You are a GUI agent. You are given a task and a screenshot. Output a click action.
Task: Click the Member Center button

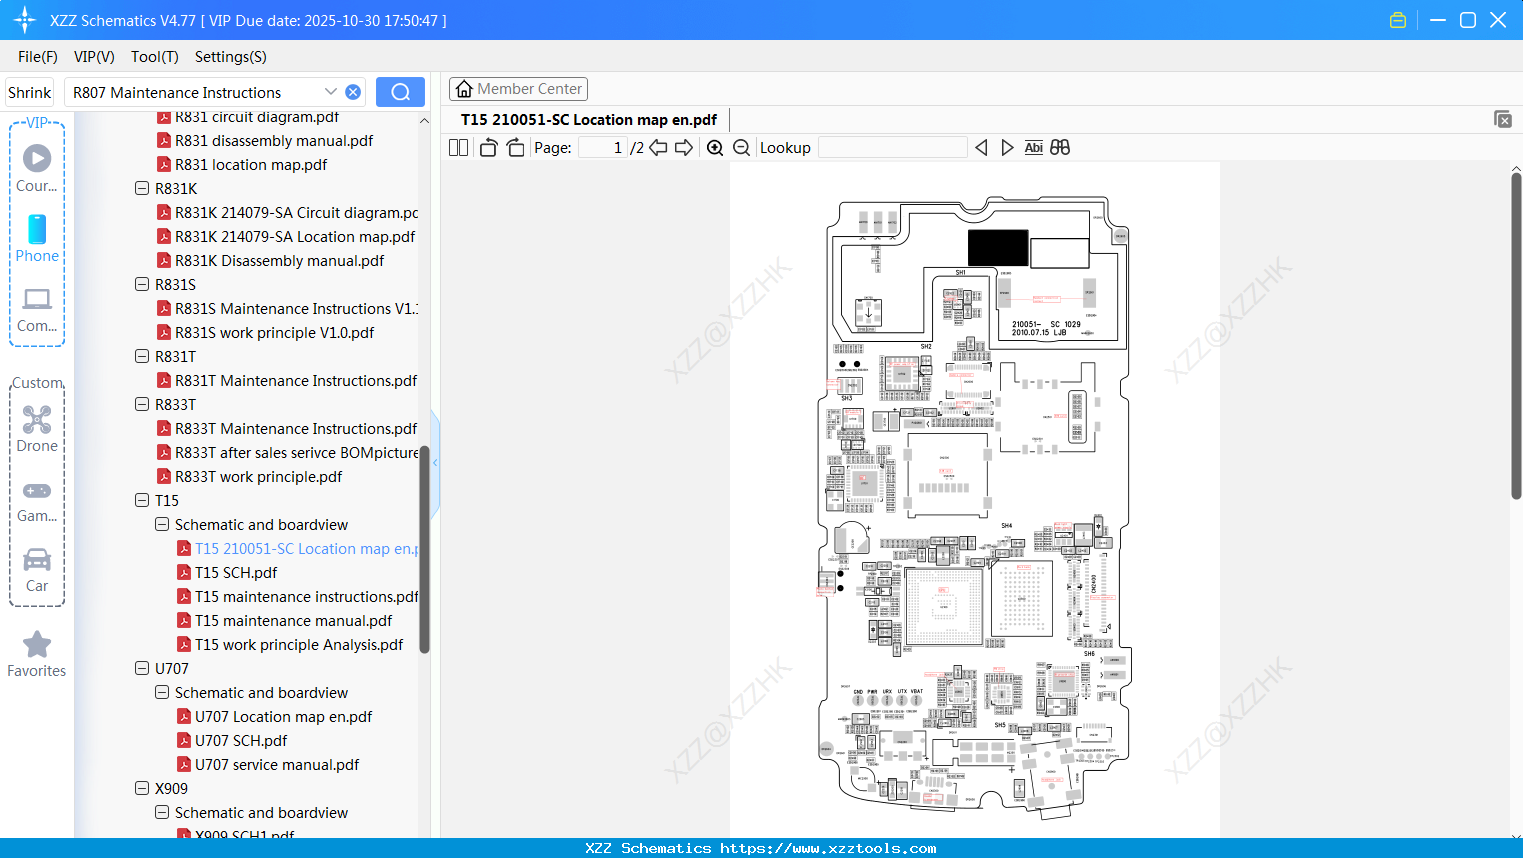(x=518, y=89)
